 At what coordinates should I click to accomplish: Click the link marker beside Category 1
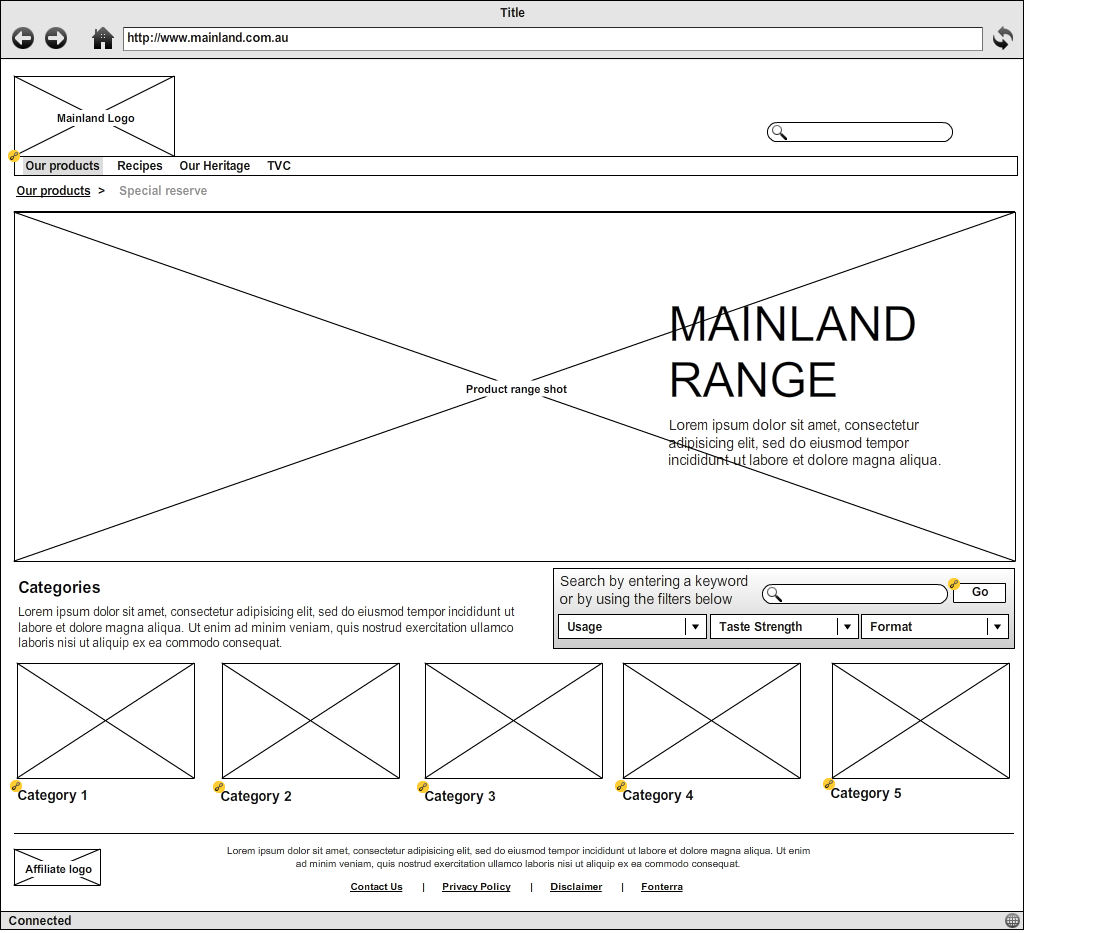15,786
